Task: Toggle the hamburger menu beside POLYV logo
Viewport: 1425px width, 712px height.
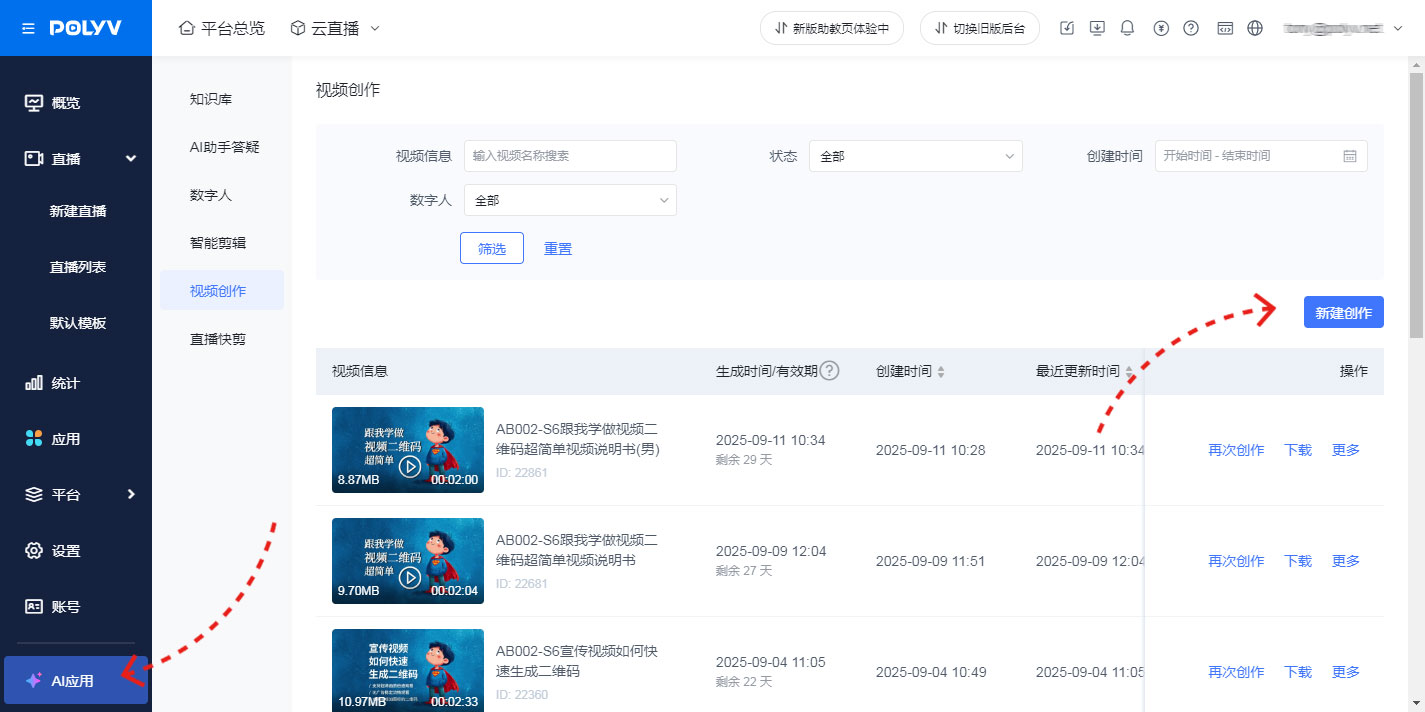Action: click(28, 28)
